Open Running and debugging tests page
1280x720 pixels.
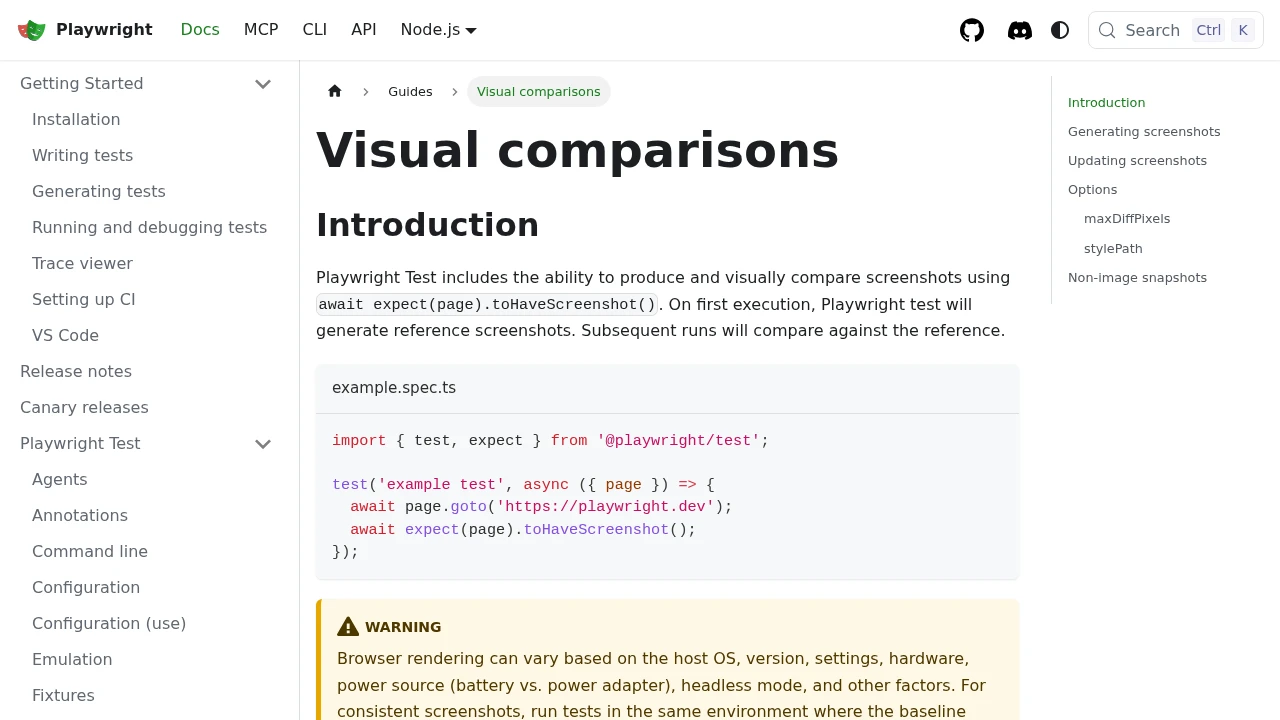(149, 228)
